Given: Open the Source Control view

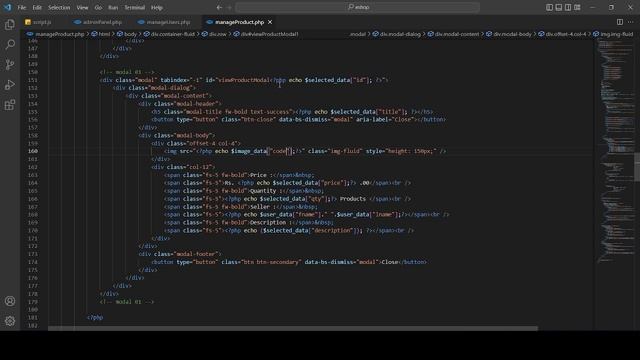Looking at the screenshot, I should tap(10, 64).
